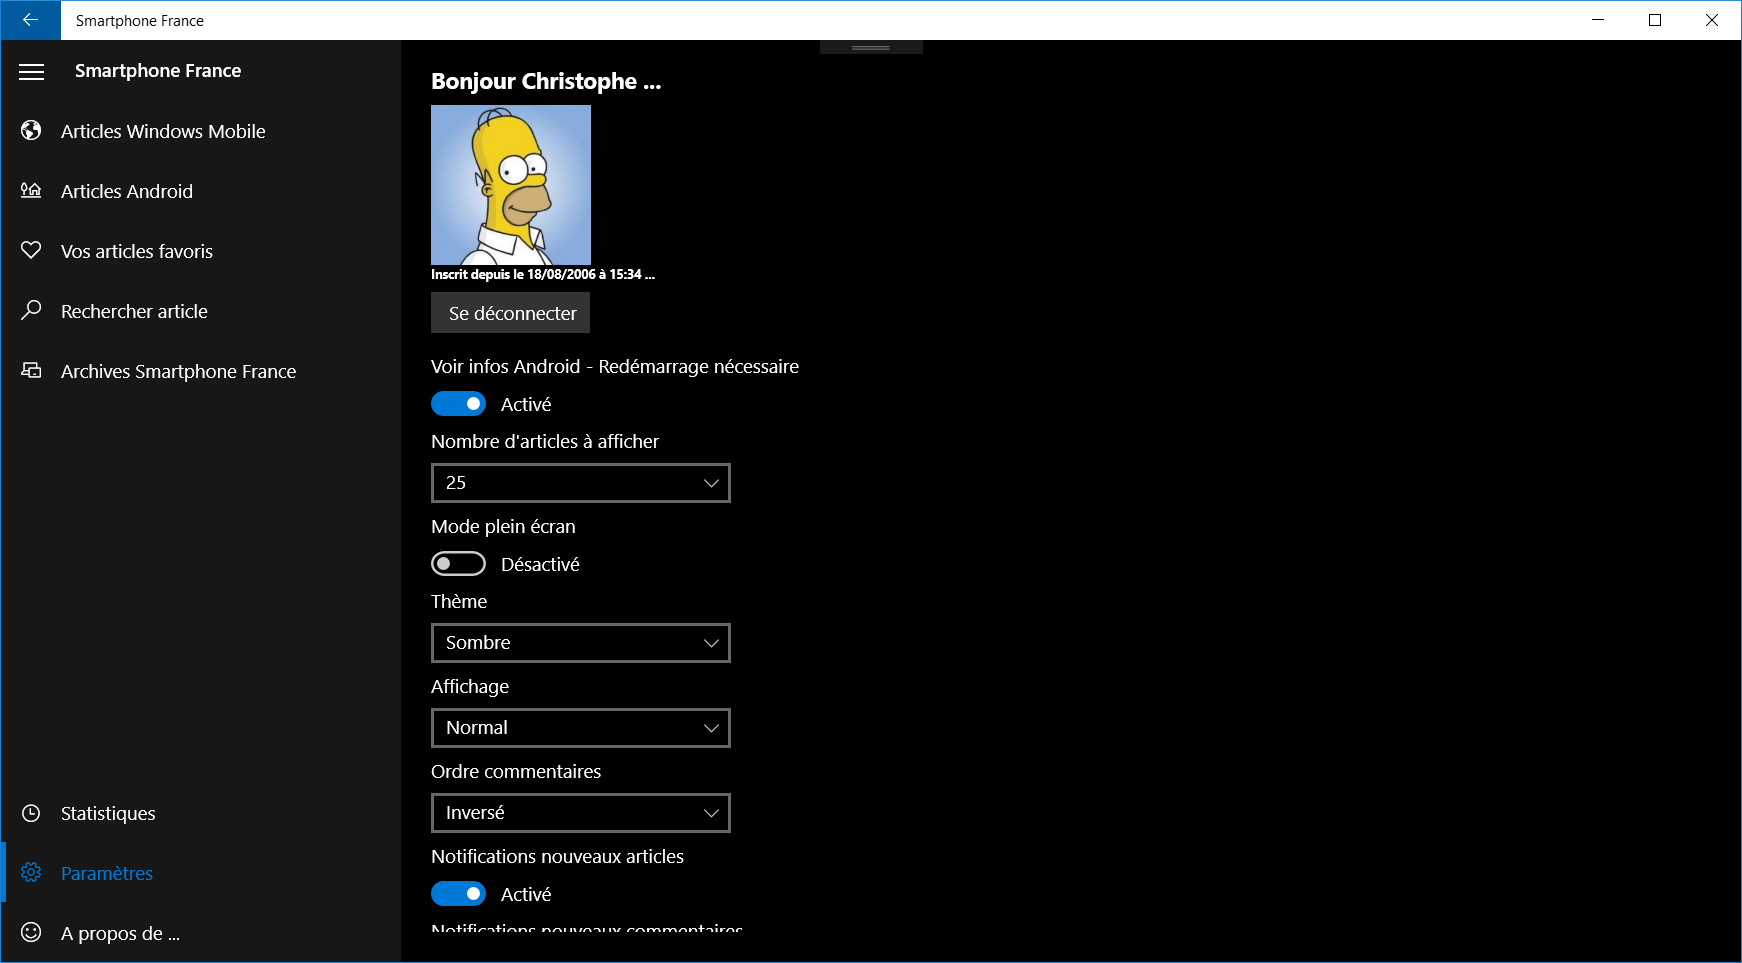This screenshot has width=1742, height=963.
Task: Open Vos articles favoris
Action: click(x=201, y=251)
